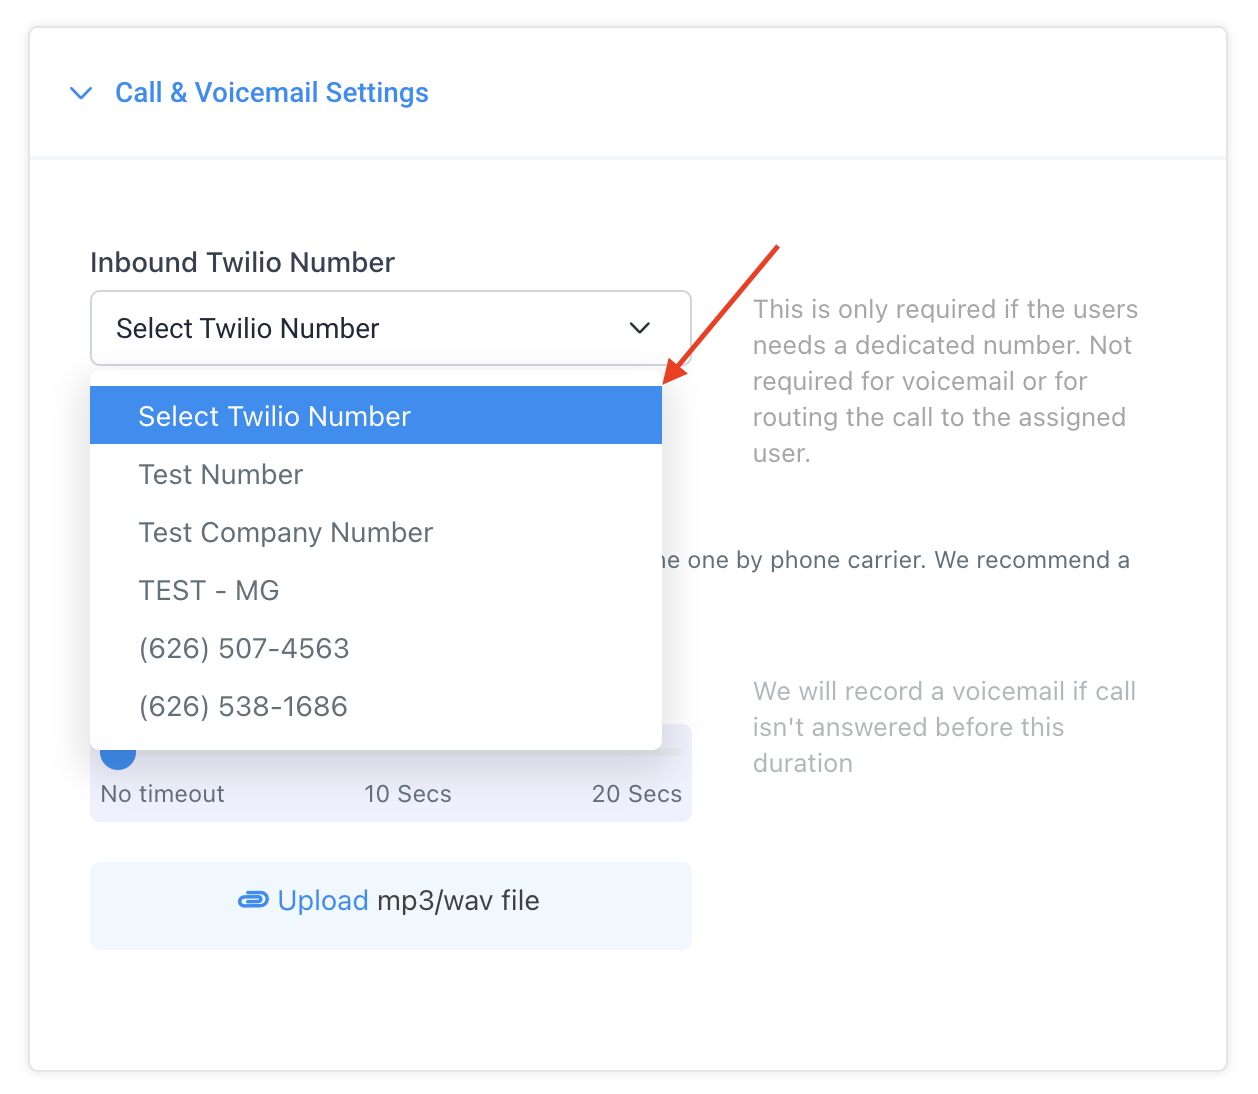Click the mp3/wav file upload area
The width and height of the screenshot is (1258, 1094).
tap(391, 906)
